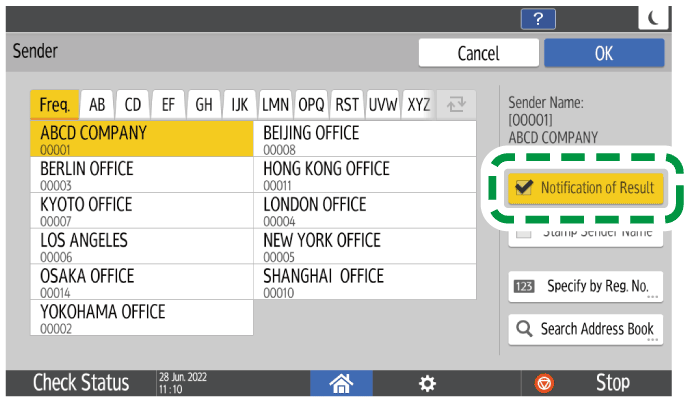This screenshot has width=695, height=400.
Task: Click the switch title arrows icon
Action: pyautogui.click(x=455, y=105)
